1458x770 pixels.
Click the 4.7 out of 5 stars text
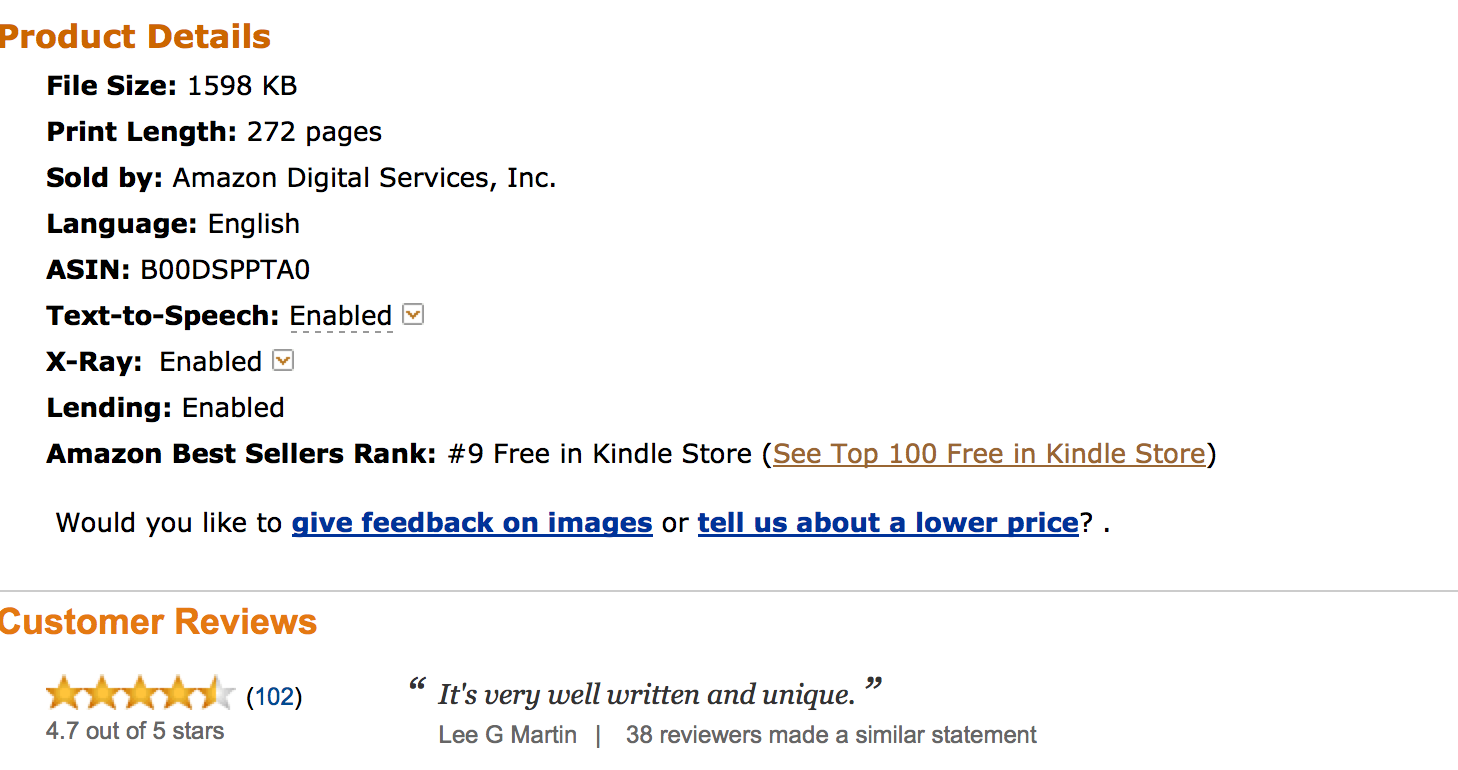tap(135, 731)
